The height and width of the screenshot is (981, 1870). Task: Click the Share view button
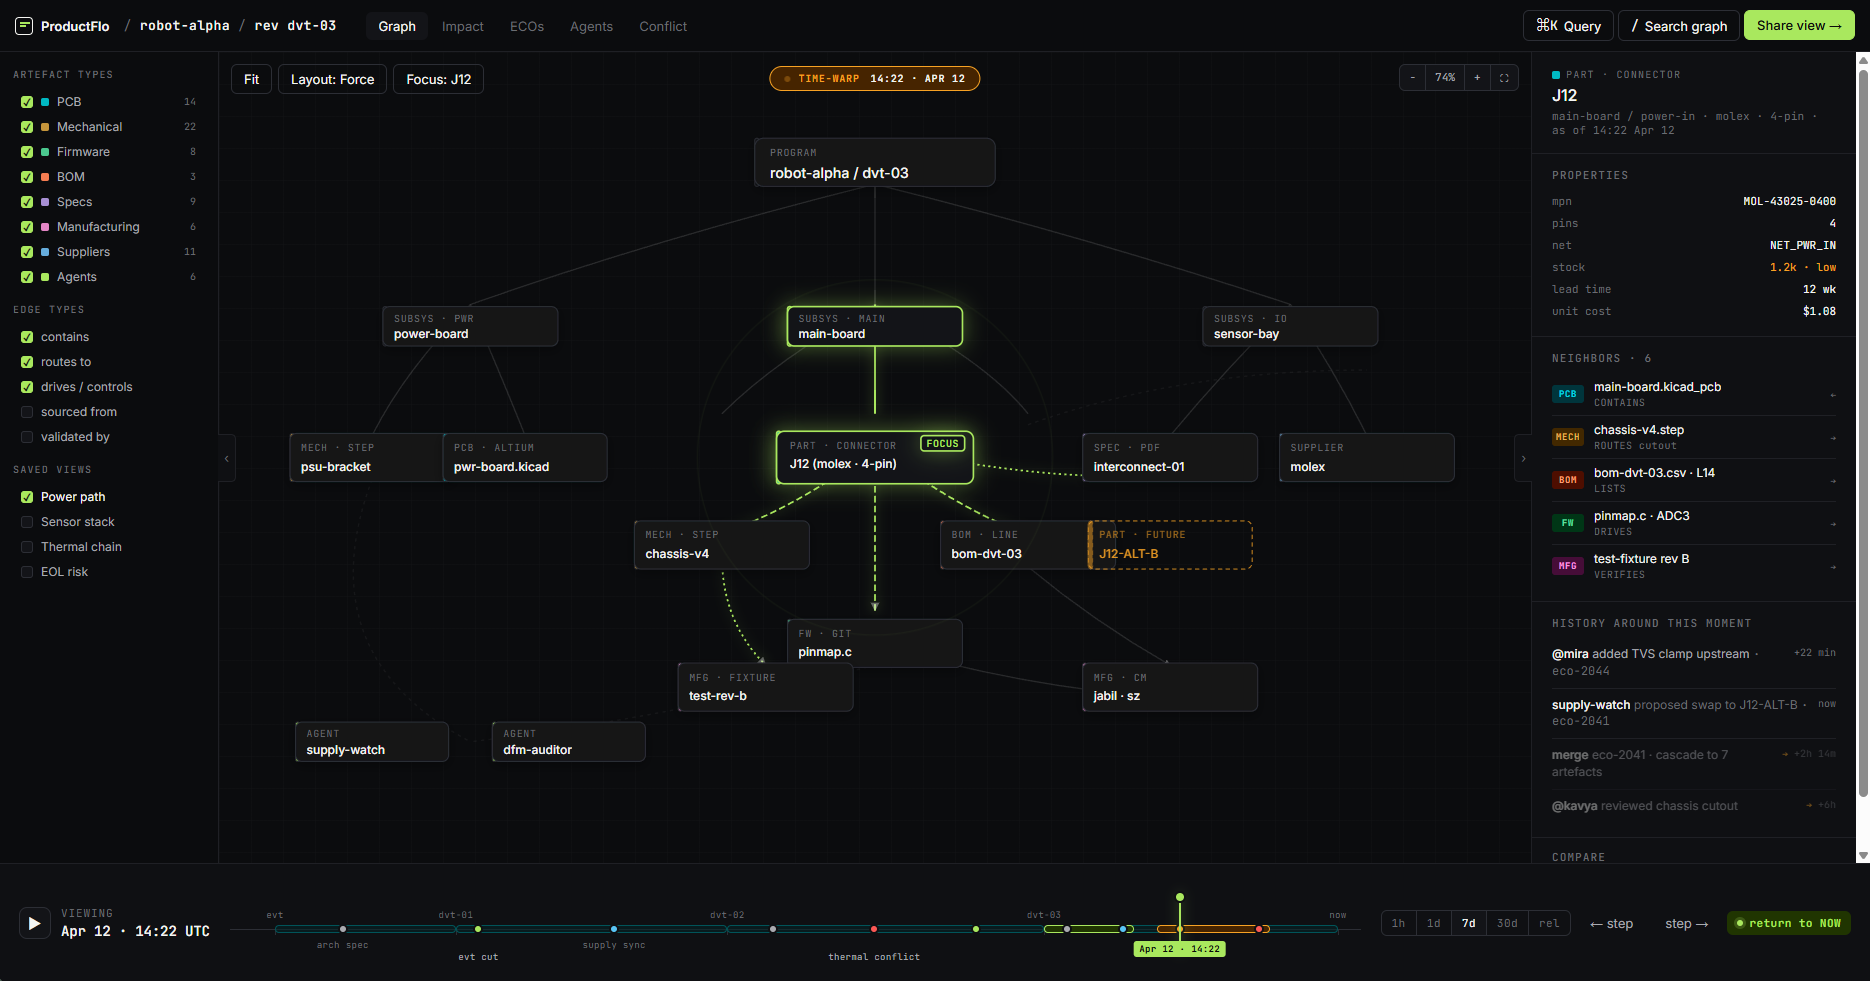(1799, 25)
